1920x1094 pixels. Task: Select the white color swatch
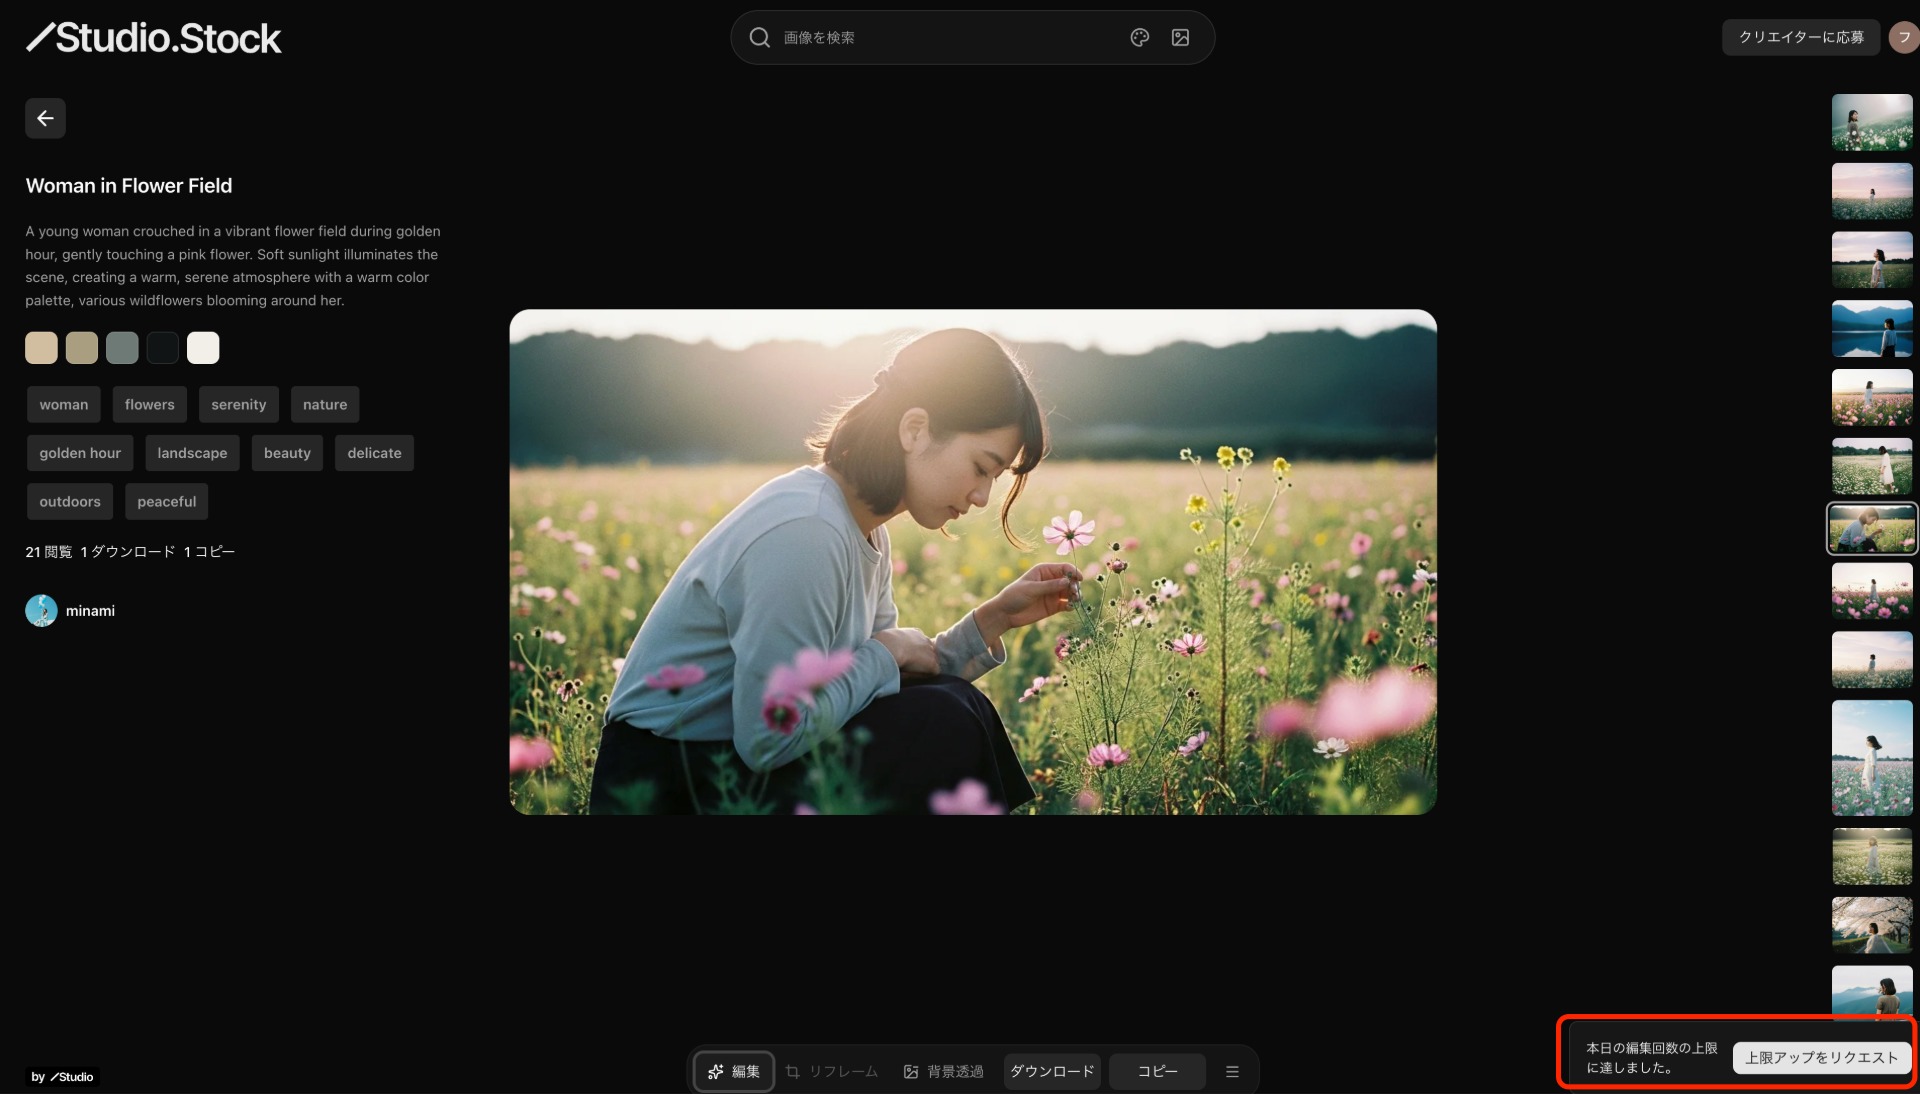click(x=203, y=348)
